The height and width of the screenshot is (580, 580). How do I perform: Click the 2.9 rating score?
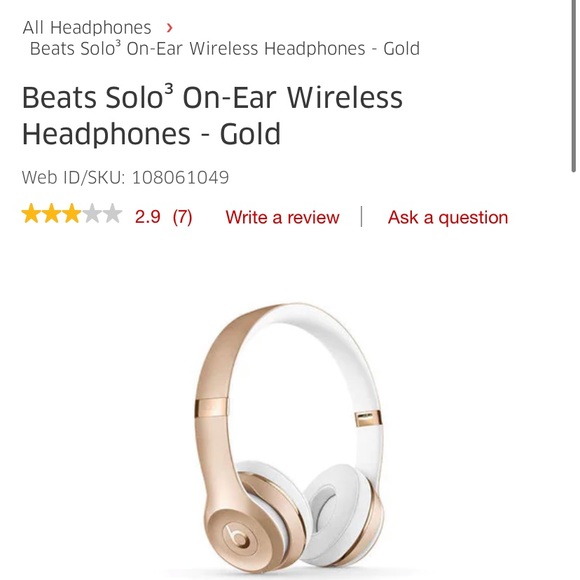[148, 217]
